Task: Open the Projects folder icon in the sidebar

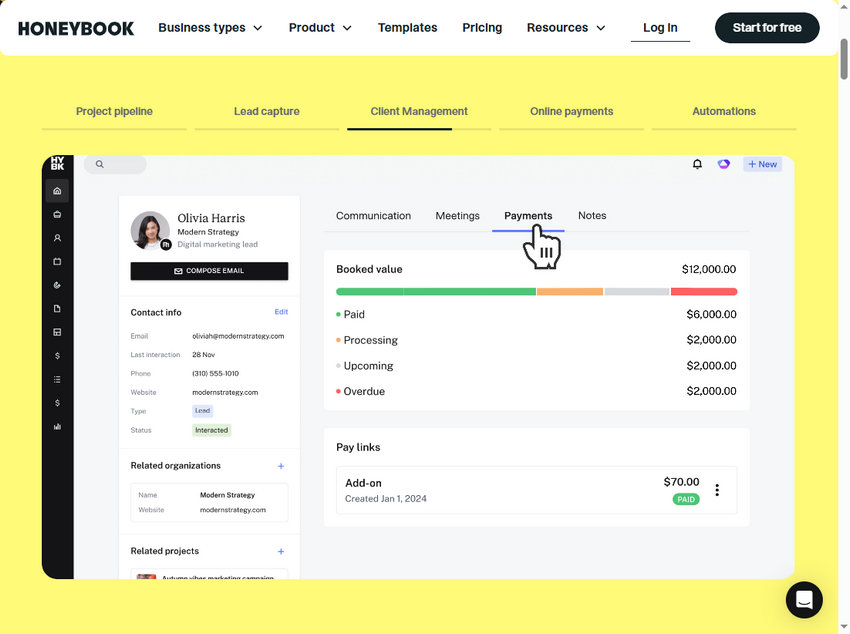Action: [x=57, y=262]
